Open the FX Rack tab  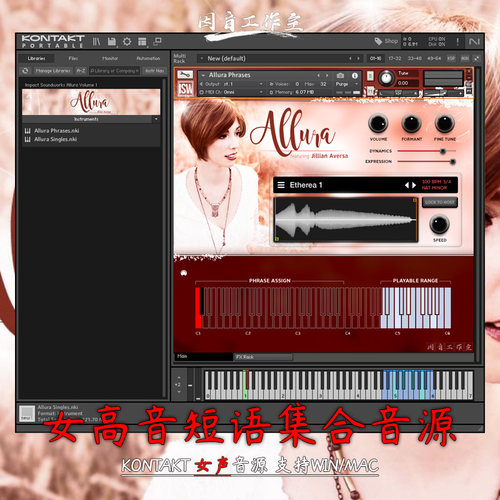[x=263, y=357]
